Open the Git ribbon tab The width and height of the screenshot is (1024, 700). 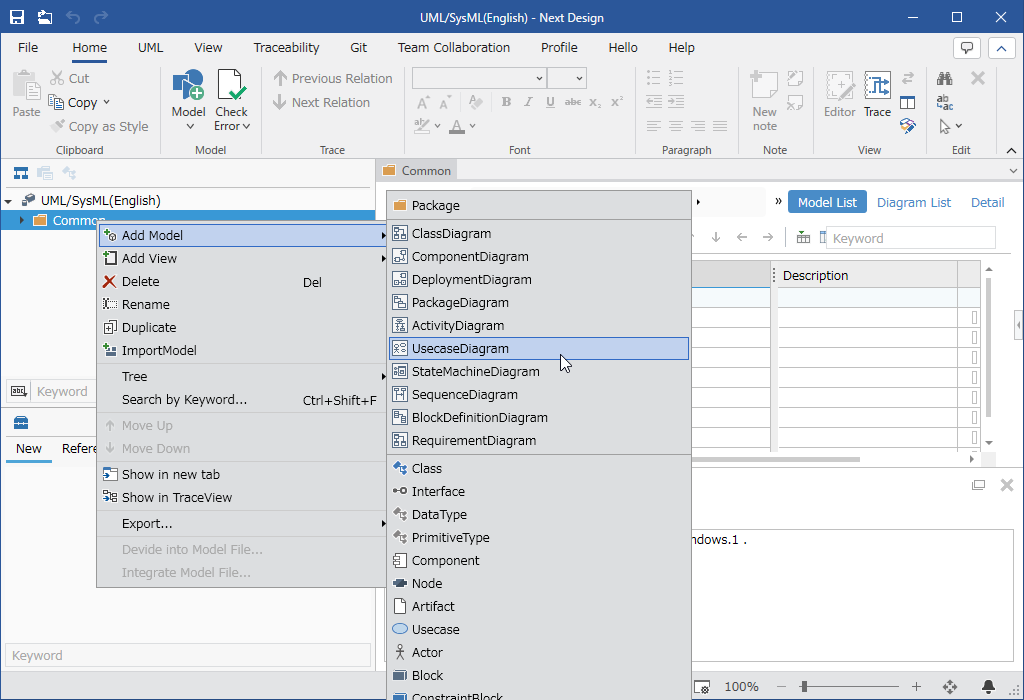click(x=358, y=48)
